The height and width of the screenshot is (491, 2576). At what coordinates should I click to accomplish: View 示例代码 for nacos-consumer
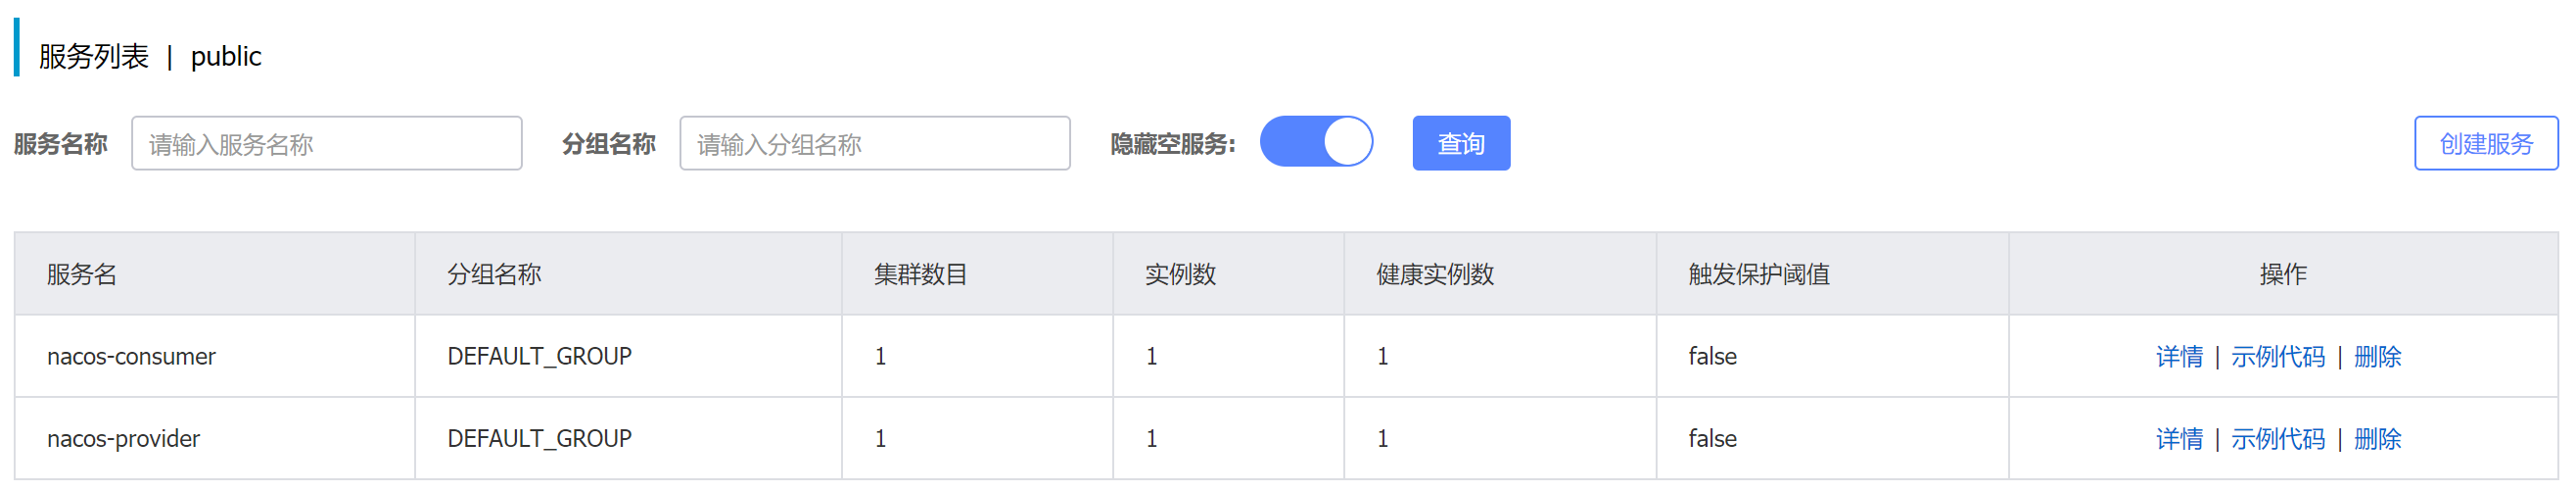pyautogui.click(x=2278, y=357)
